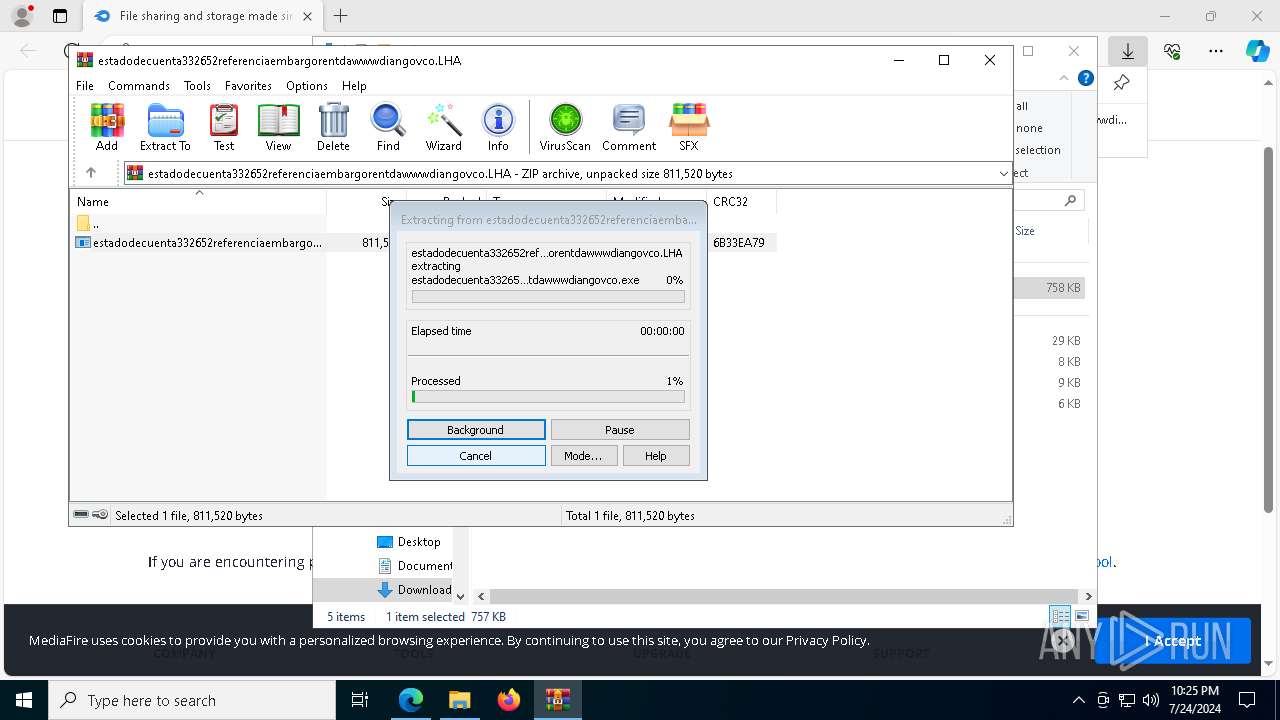
Task: Click the Delete trash can icon
Action: click(333, 127)
